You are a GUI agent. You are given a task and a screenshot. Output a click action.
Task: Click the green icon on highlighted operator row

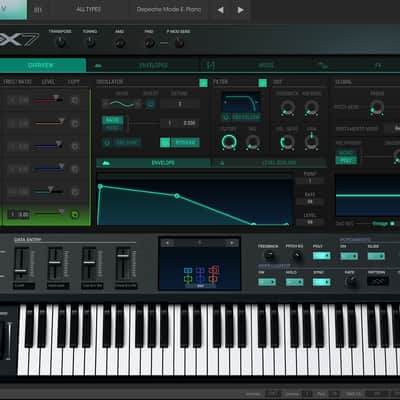(x=75, y=214)
